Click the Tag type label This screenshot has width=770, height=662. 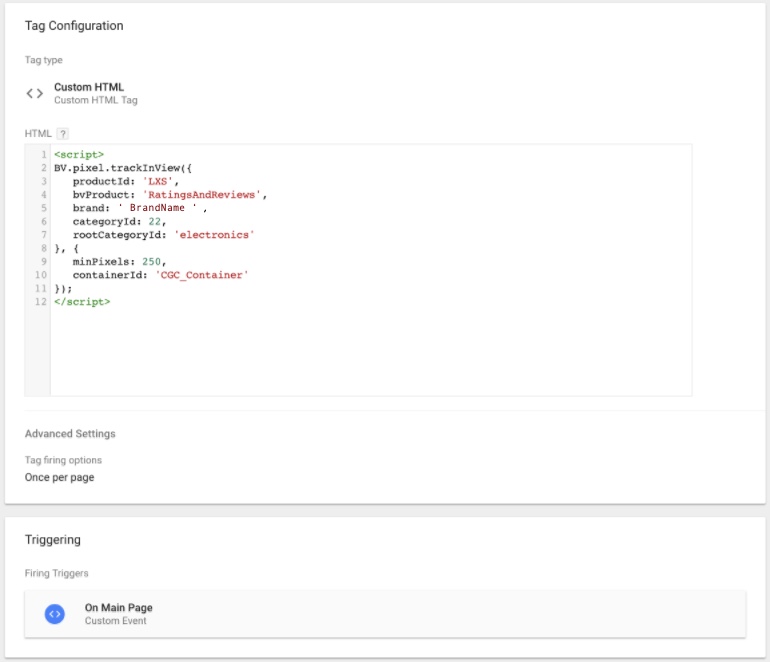(x=44, y=60)
